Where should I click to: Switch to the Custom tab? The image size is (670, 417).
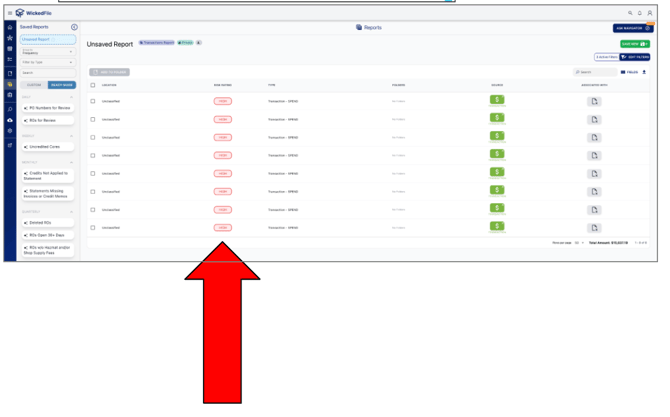click(x=34, y=85)
